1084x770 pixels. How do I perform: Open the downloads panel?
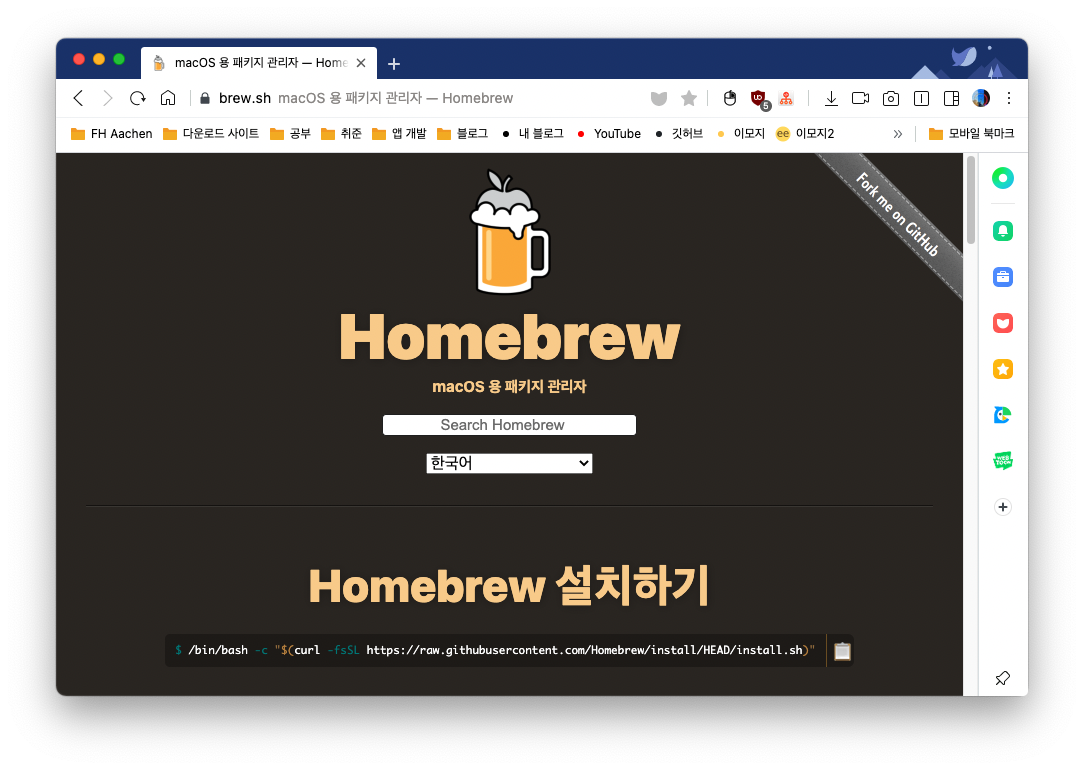pos(831,99)
